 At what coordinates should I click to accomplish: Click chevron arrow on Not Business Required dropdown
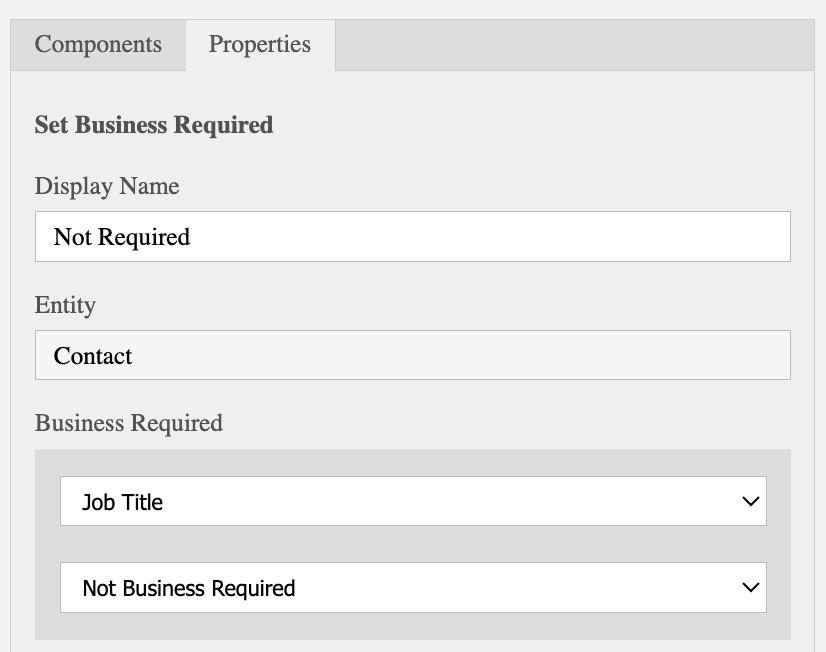pyautogui.click(x=751, y=588)
